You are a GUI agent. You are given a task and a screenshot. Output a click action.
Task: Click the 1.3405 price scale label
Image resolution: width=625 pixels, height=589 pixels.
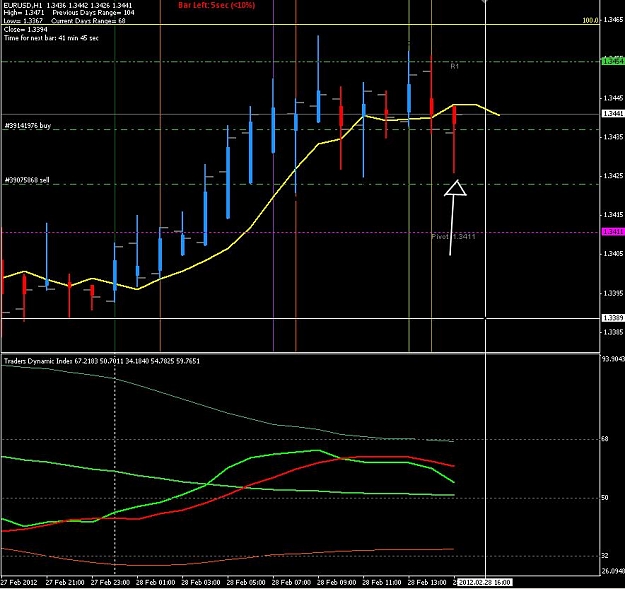613,253
